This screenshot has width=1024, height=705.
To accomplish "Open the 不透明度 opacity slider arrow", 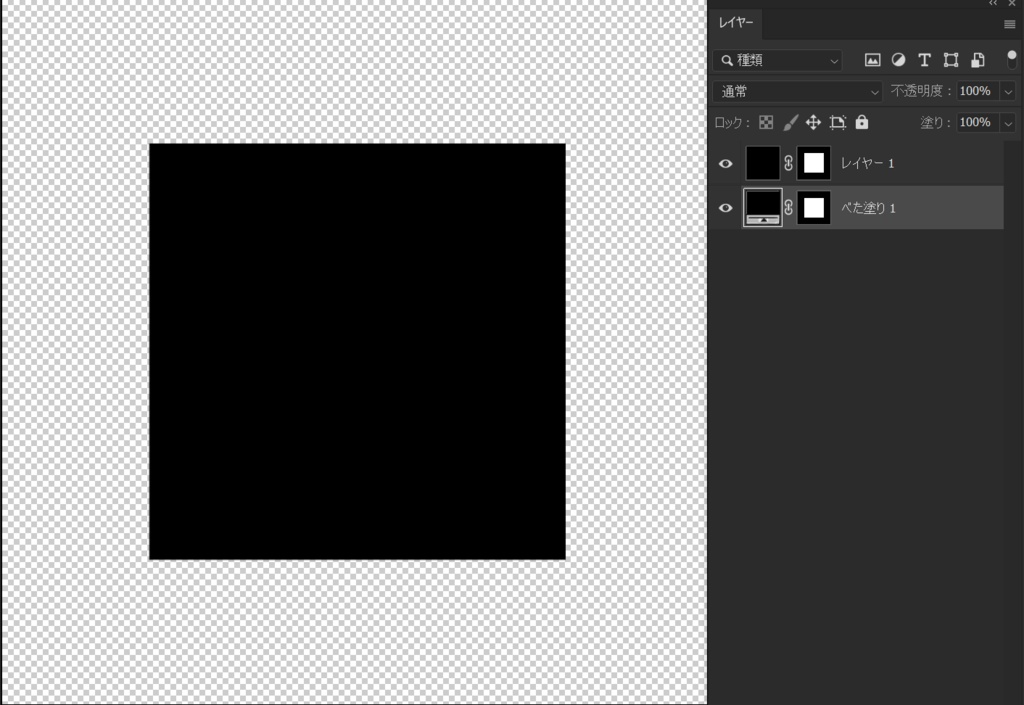I will click(x=1008, y=91).
